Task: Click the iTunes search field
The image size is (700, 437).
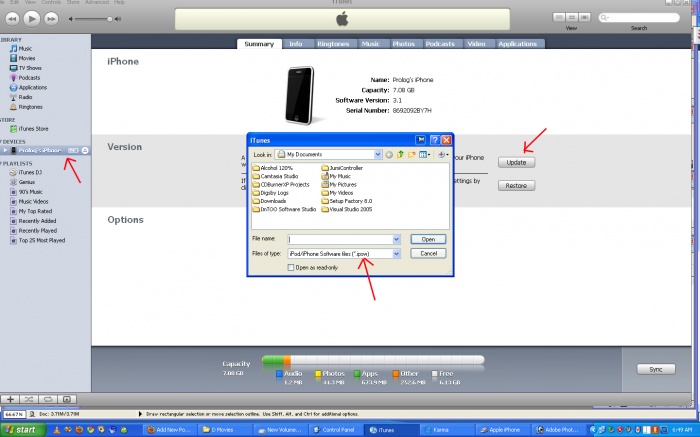Action: tap(639, 17)
